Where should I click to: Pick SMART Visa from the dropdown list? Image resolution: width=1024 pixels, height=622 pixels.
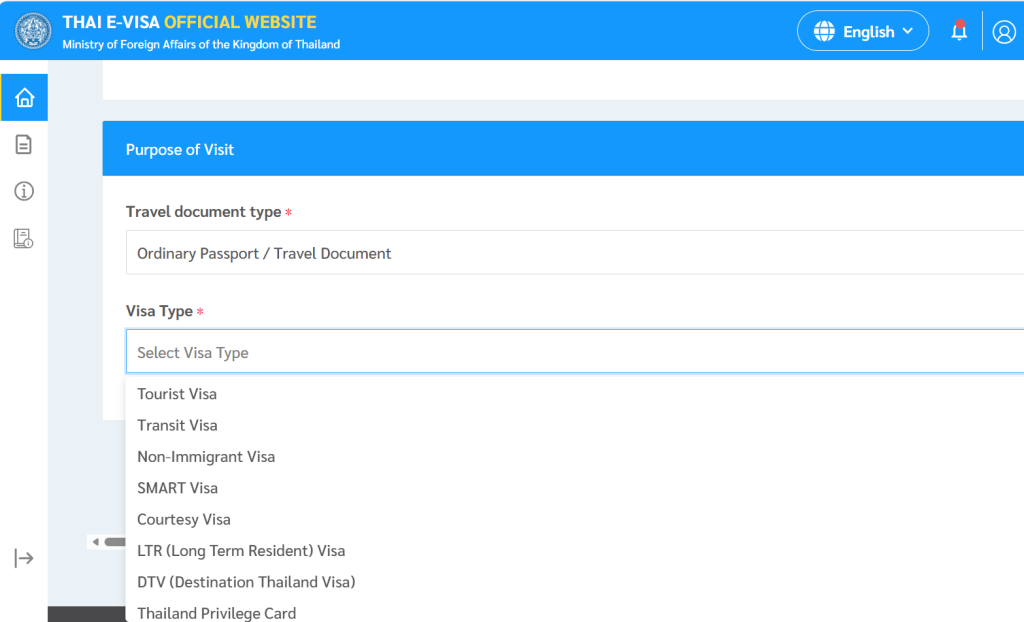177,488
